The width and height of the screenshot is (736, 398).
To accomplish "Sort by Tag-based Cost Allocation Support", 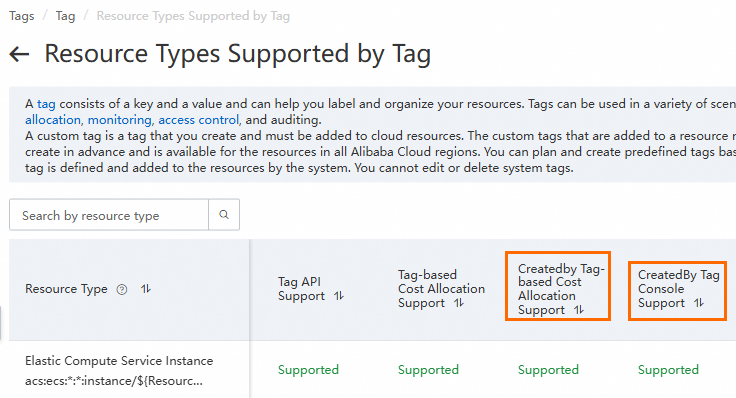I will [459, 303].
